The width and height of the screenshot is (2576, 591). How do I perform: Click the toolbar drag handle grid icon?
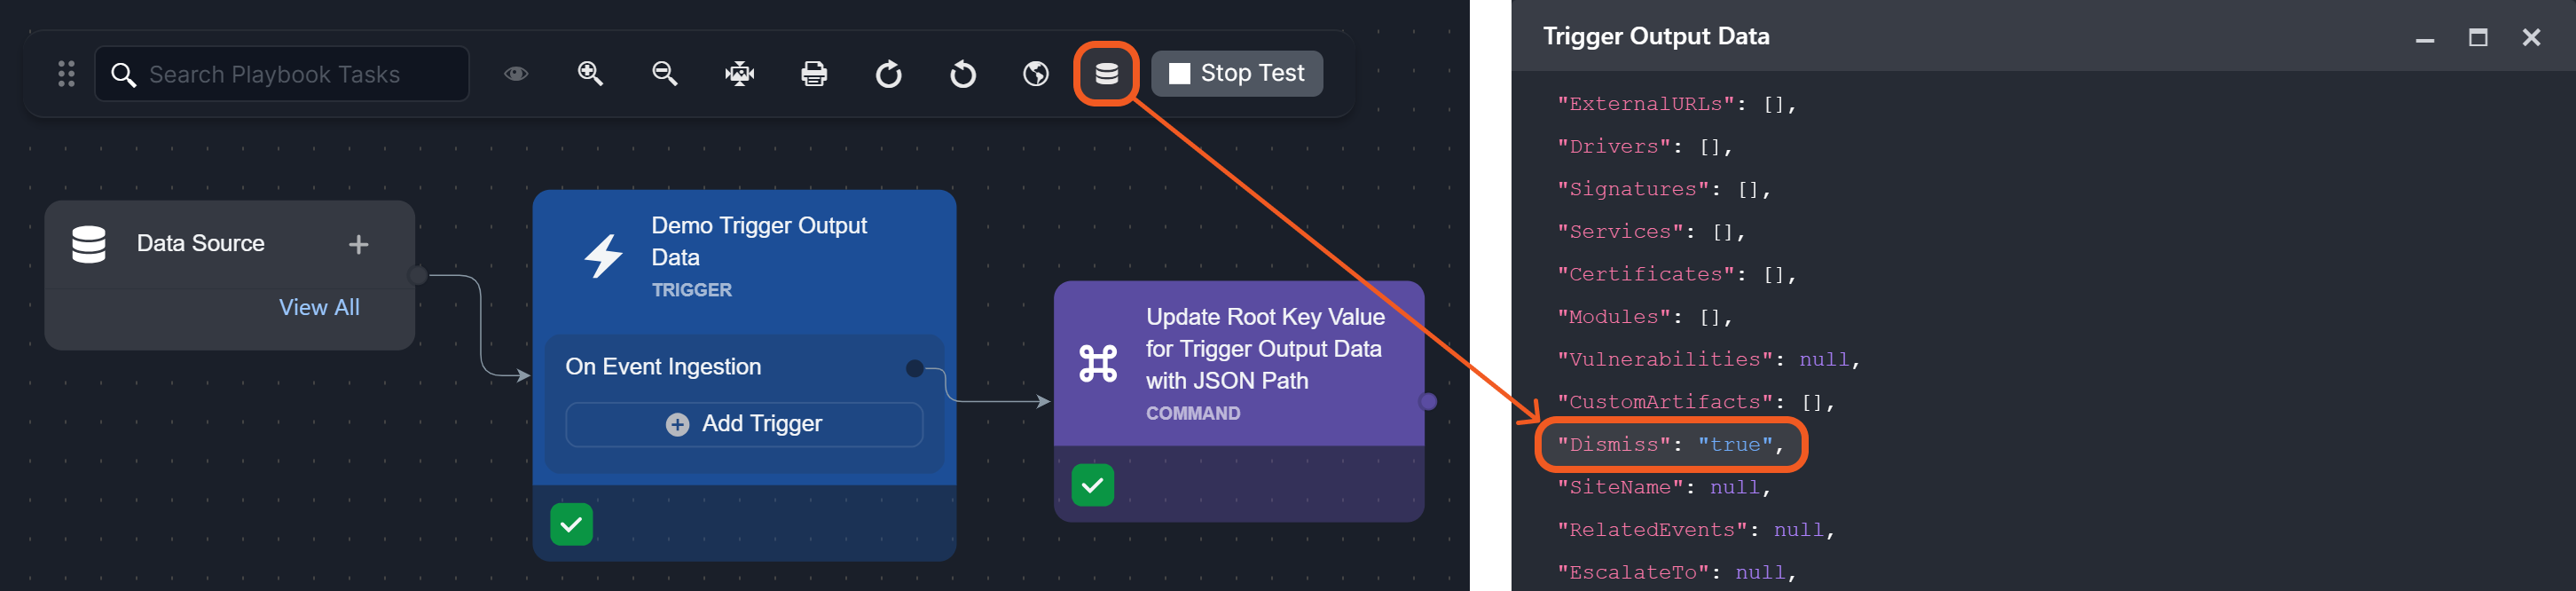66,74
